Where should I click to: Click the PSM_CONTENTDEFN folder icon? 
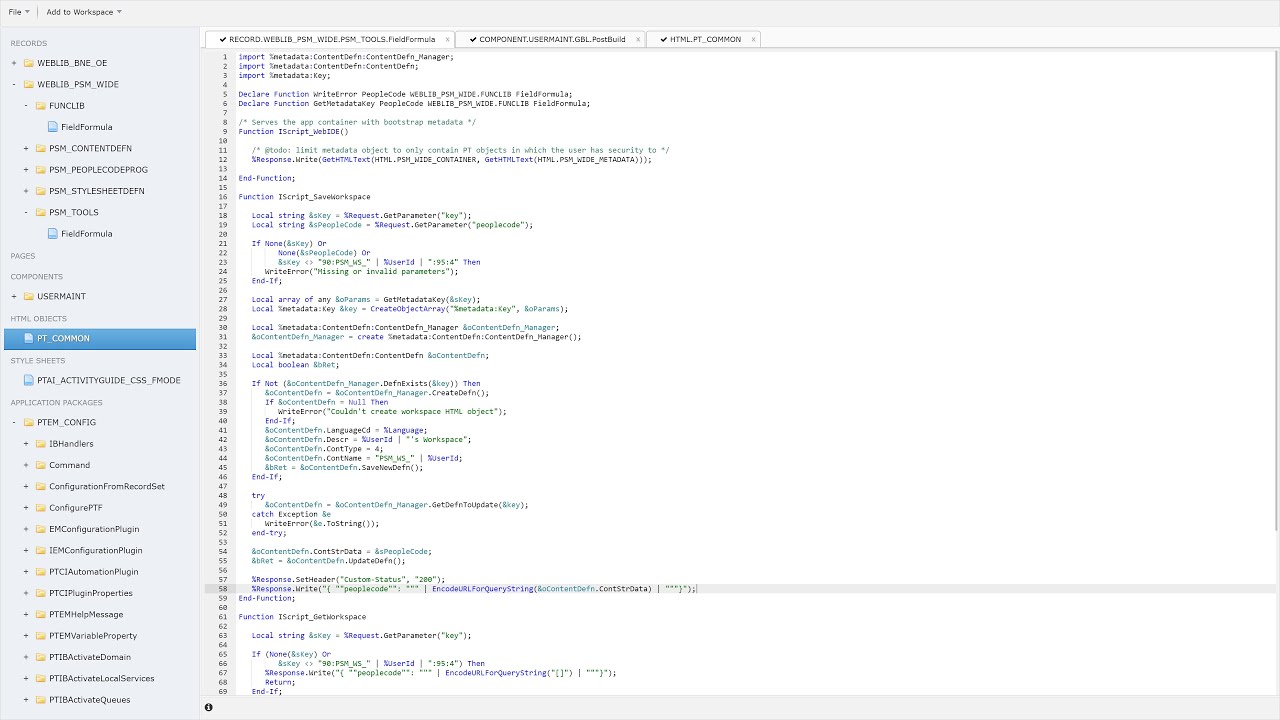pos(40,148)
